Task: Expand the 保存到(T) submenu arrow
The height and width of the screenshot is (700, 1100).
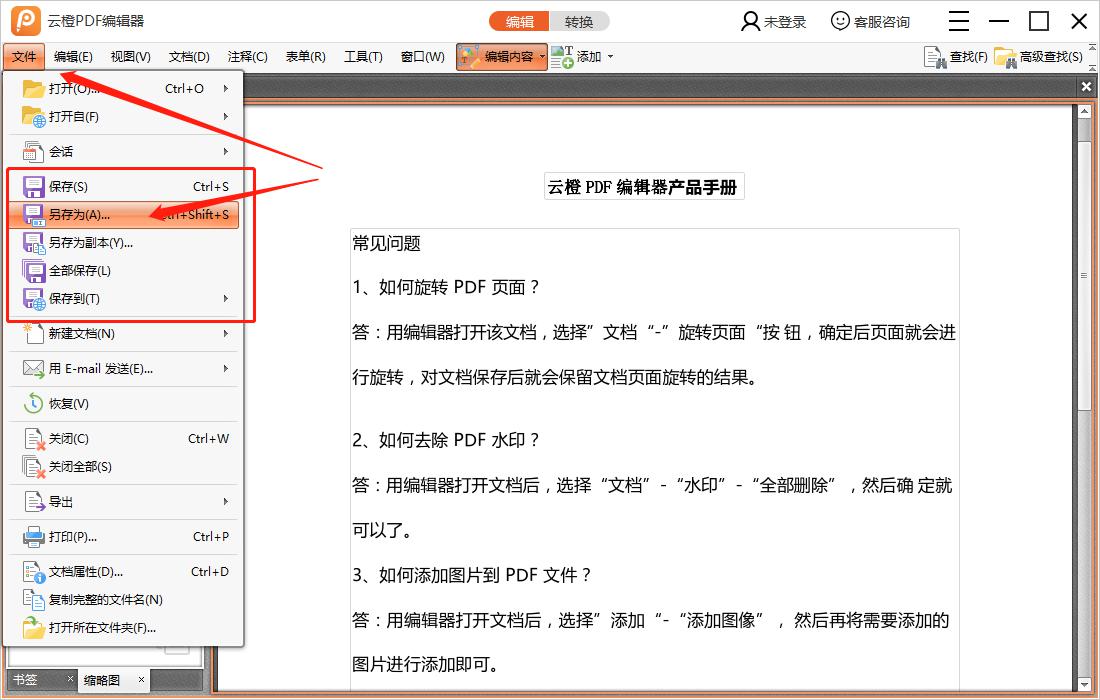Action: point(226,299)
